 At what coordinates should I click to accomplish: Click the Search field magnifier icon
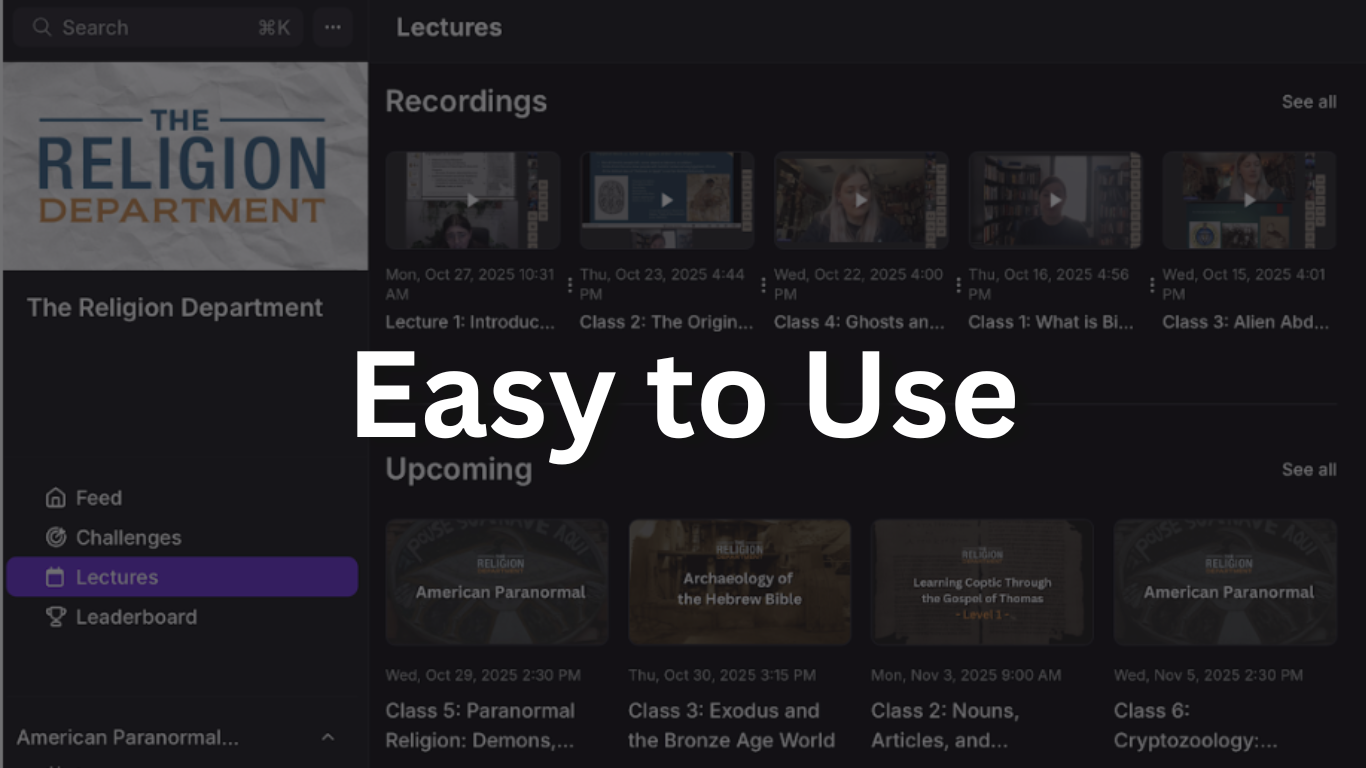tap(42, 27)
